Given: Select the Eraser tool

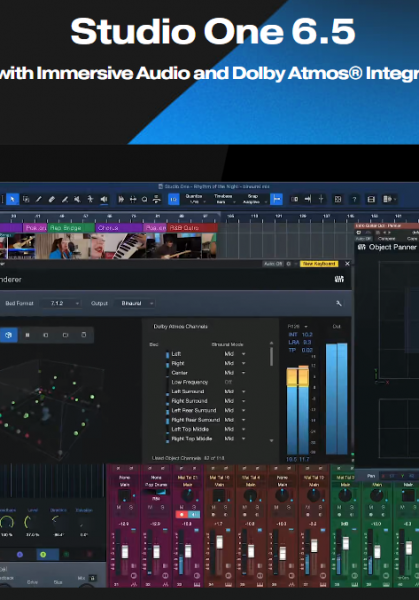Looking at the screenshot, I should coord(52,199).
